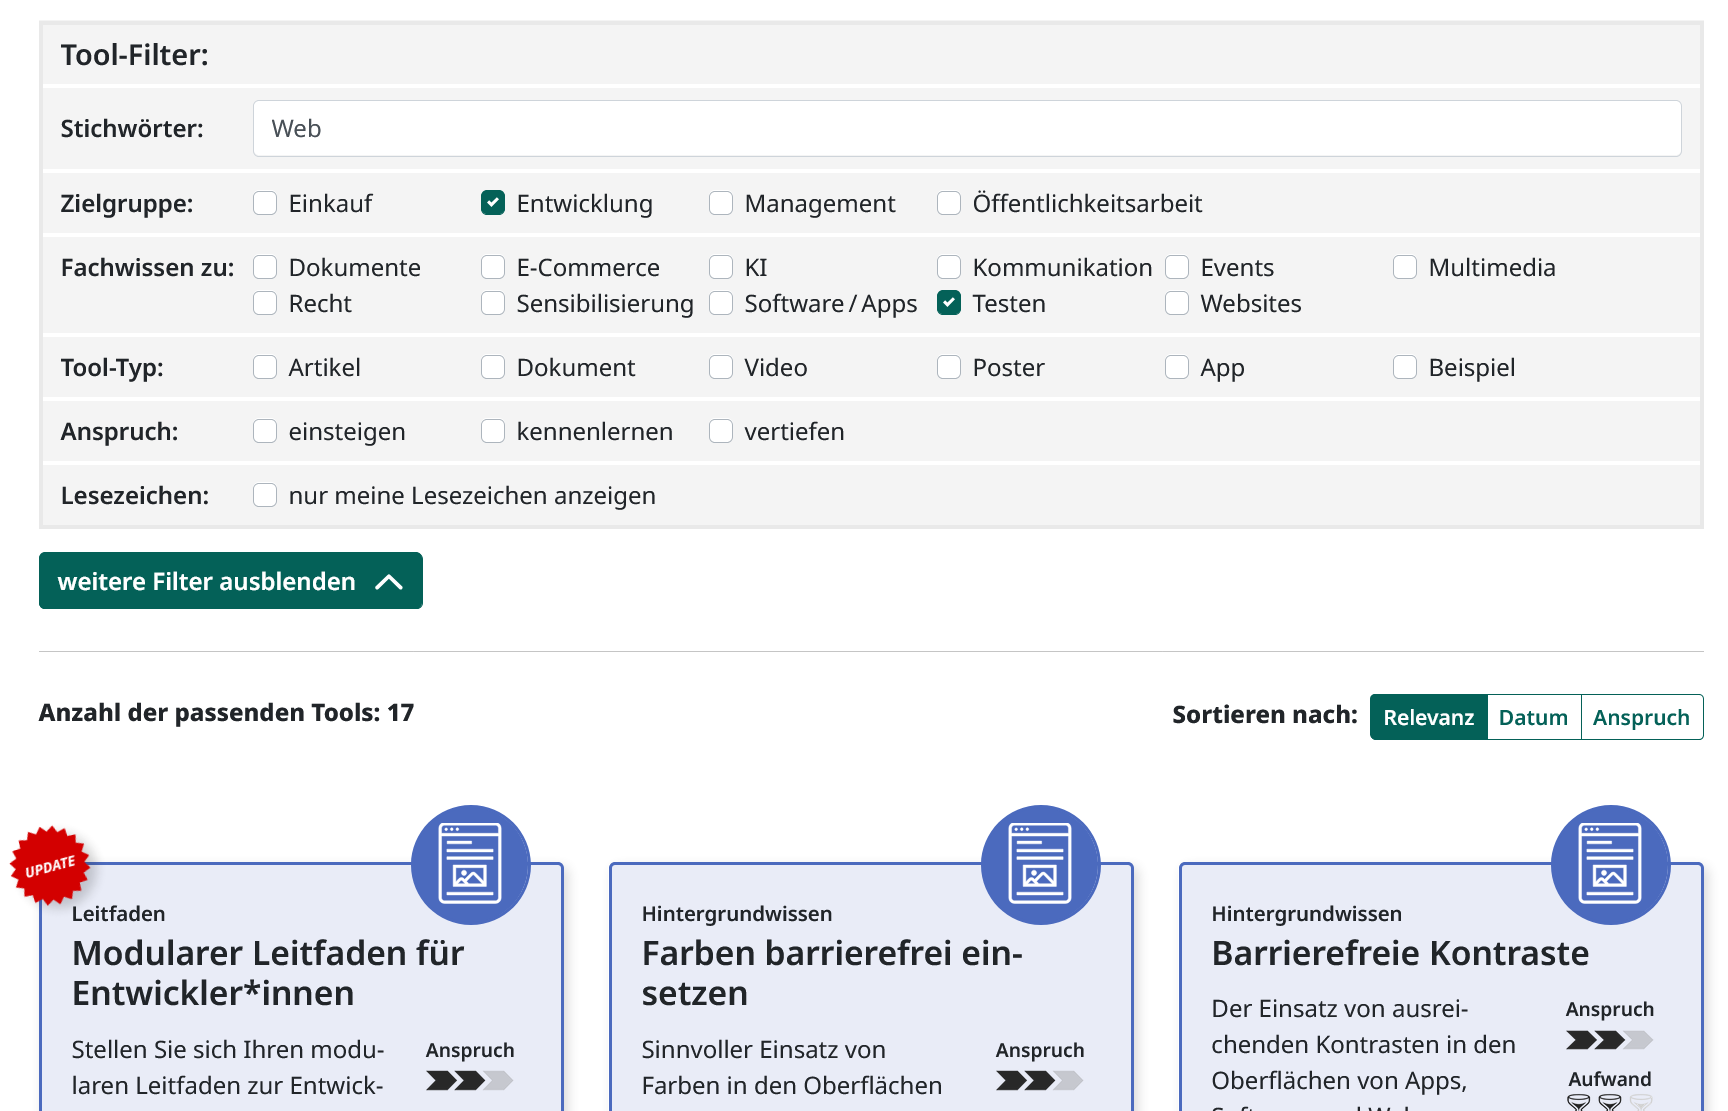Click the Tool-Typ label

click(x=112, y=367)
